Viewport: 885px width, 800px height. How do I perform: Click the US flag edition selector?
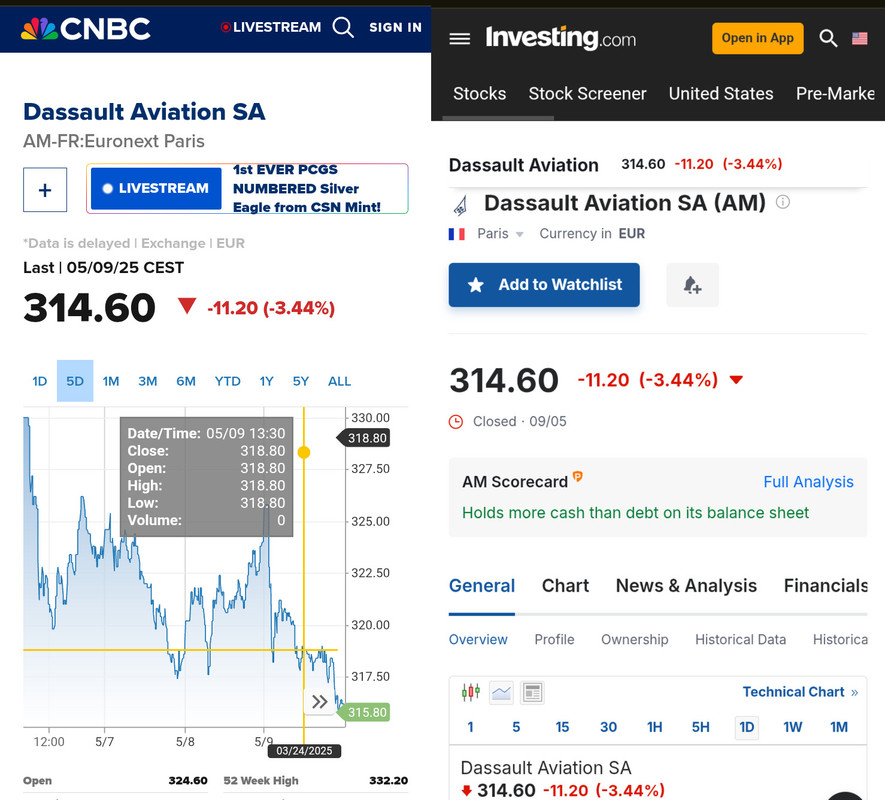tap(860, 38)
